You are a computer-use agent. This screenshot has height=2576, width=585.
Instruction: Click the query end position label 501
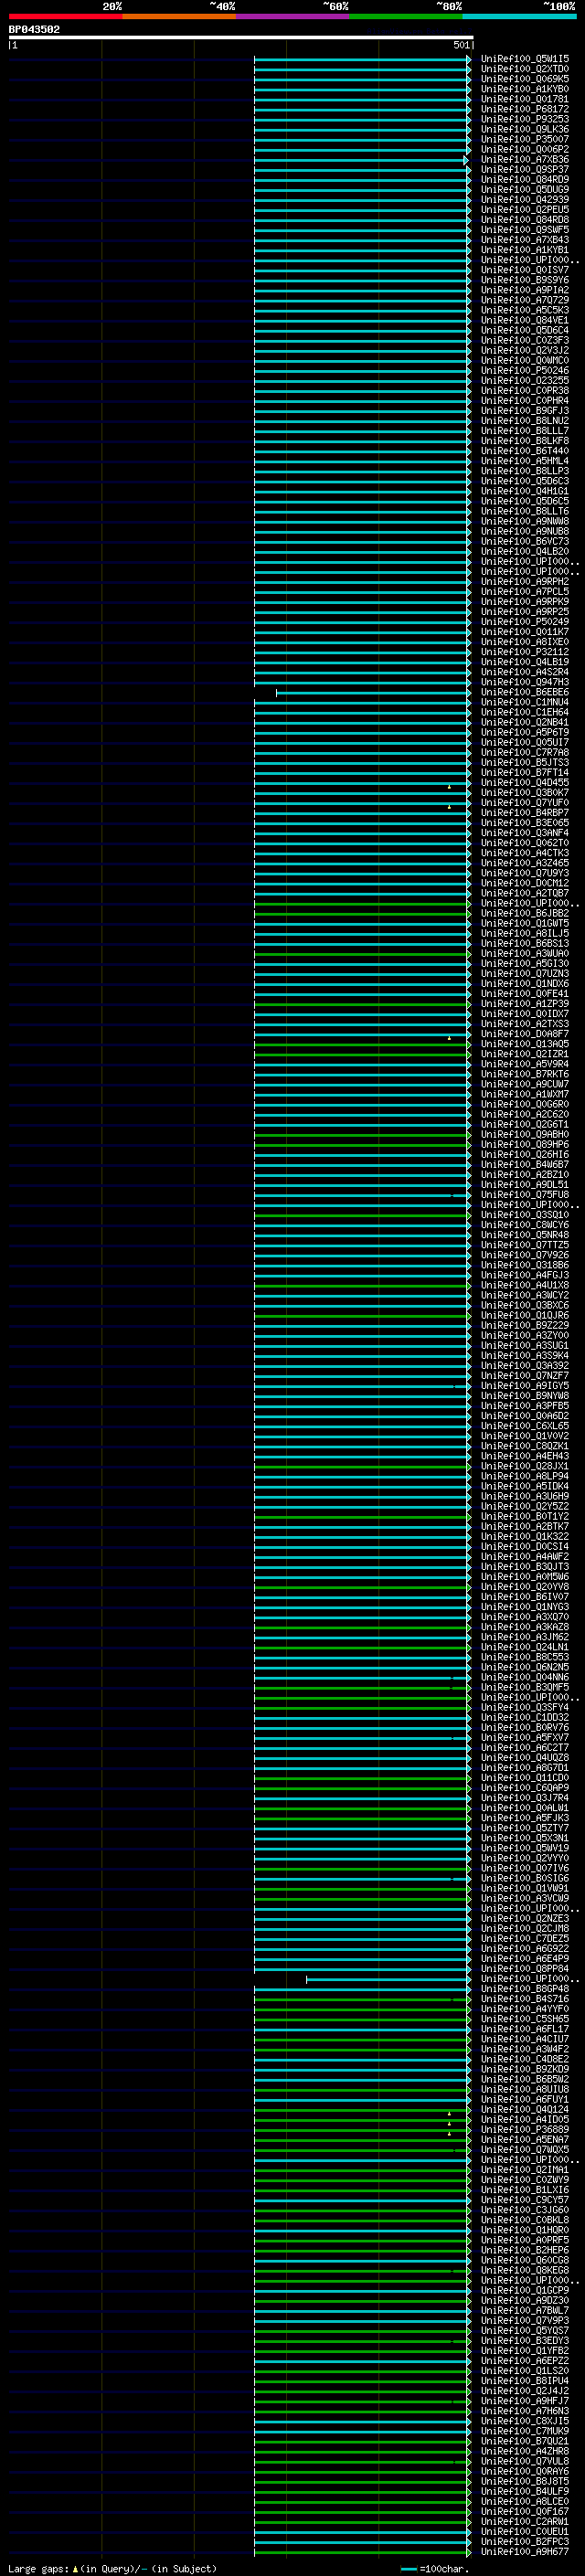pyautogui.click(x=461, y=45)
